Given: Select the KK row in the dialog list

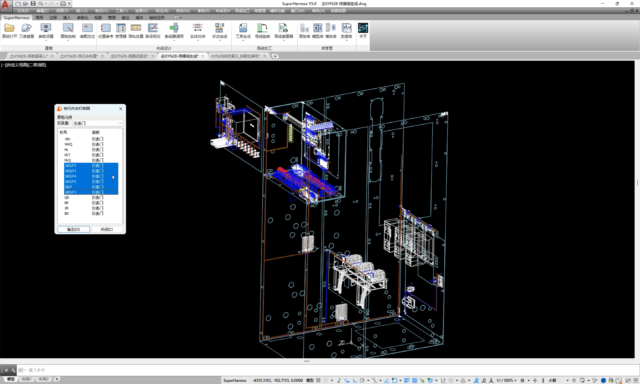Looking at the screenshot, I should pos(91,203).
